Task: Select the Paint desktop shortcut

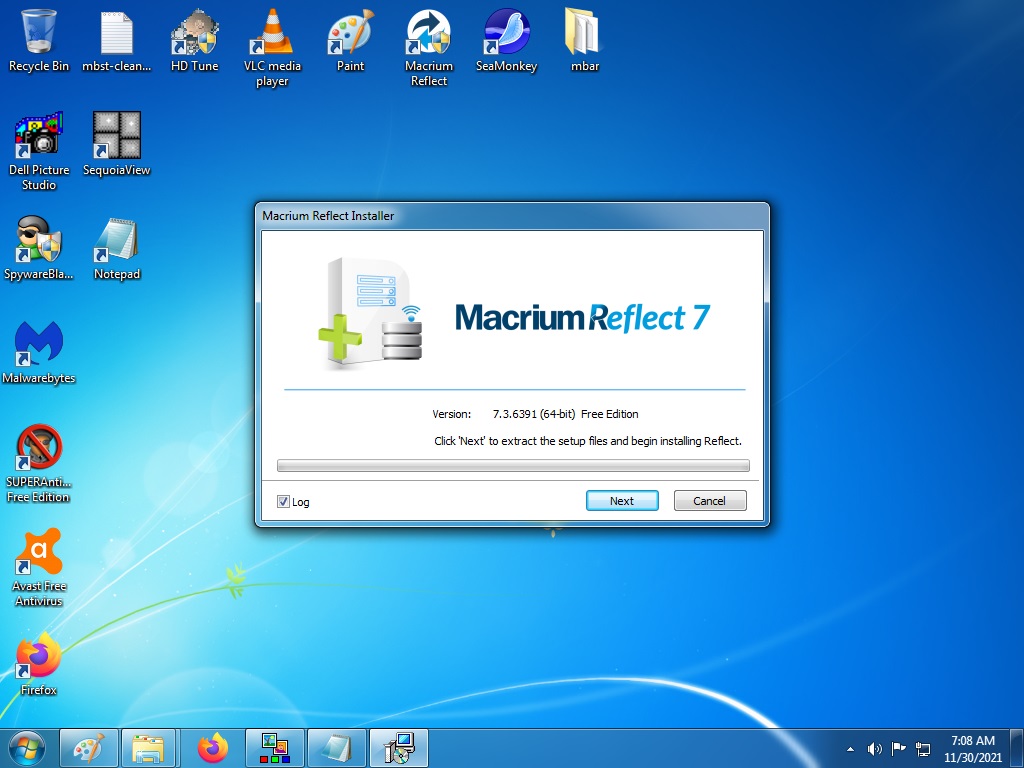Action: coord(351,40)
